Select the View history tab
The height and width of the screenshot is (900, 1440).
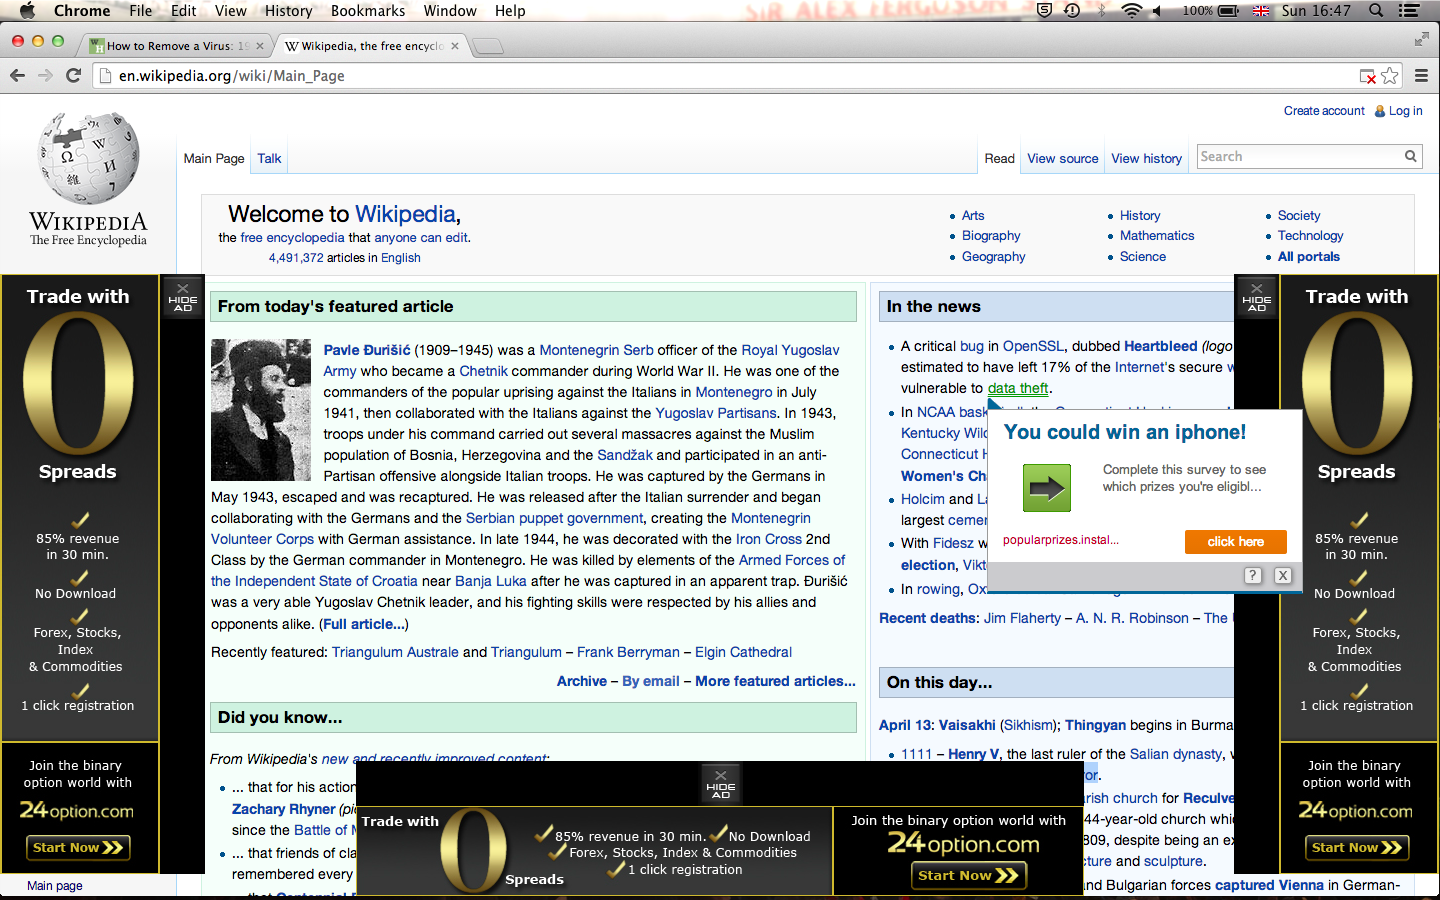pos(1147,158)
